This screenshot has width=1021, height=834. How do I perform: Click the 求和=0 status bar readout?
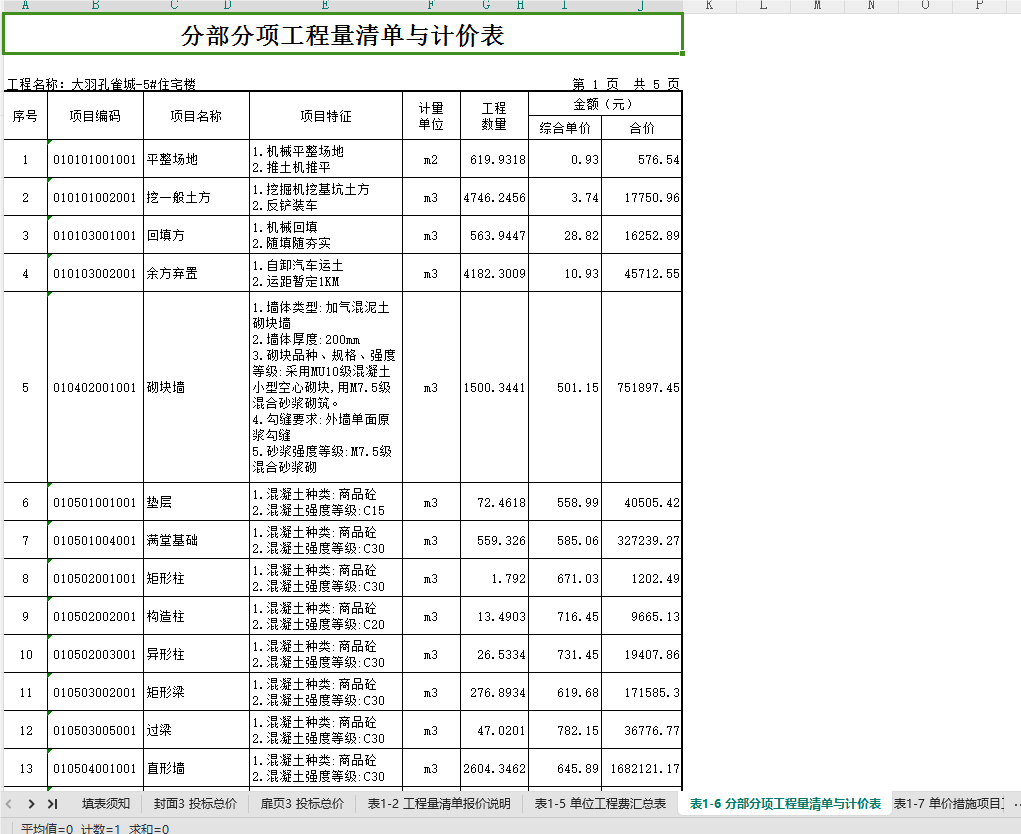coord(149,829)
